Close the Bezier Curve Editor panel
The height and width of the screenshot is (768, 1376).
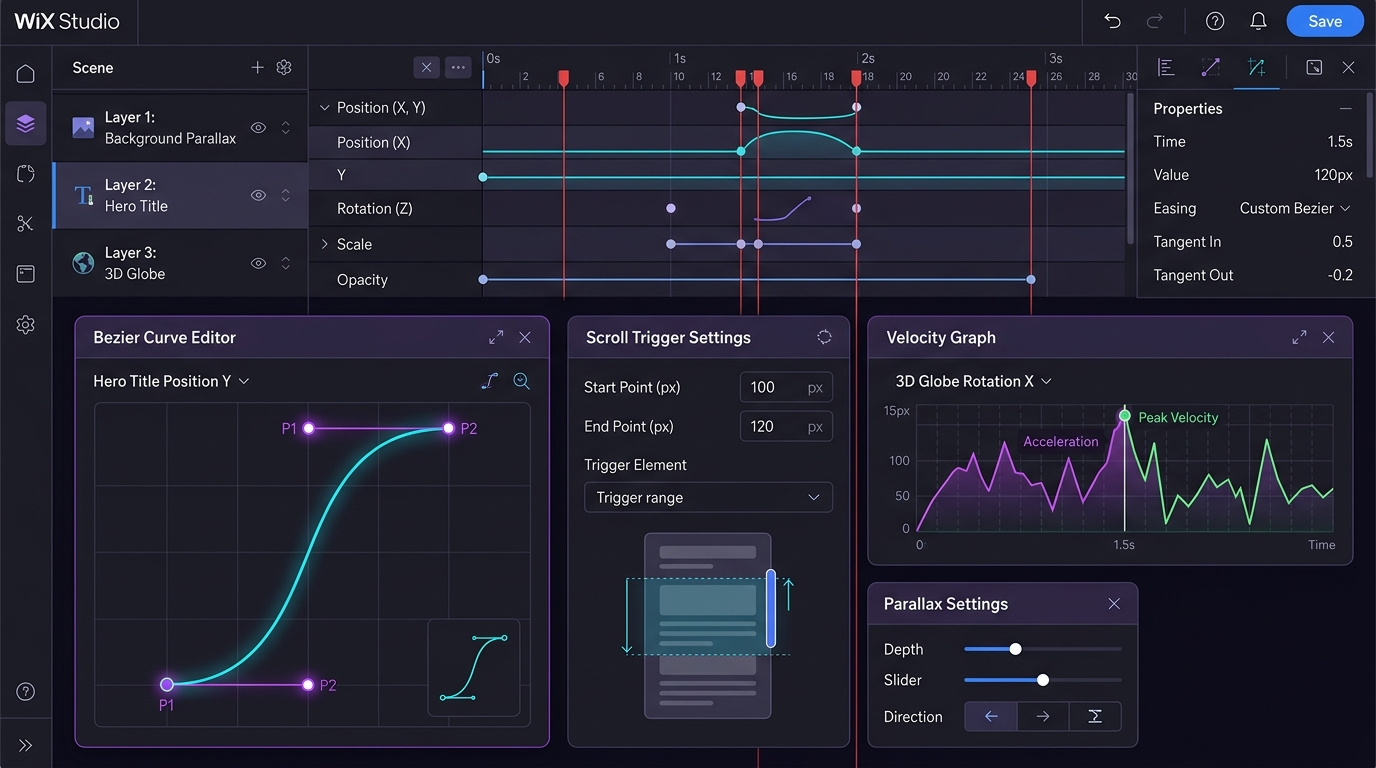pyautogui.click(x=525, y=338)
